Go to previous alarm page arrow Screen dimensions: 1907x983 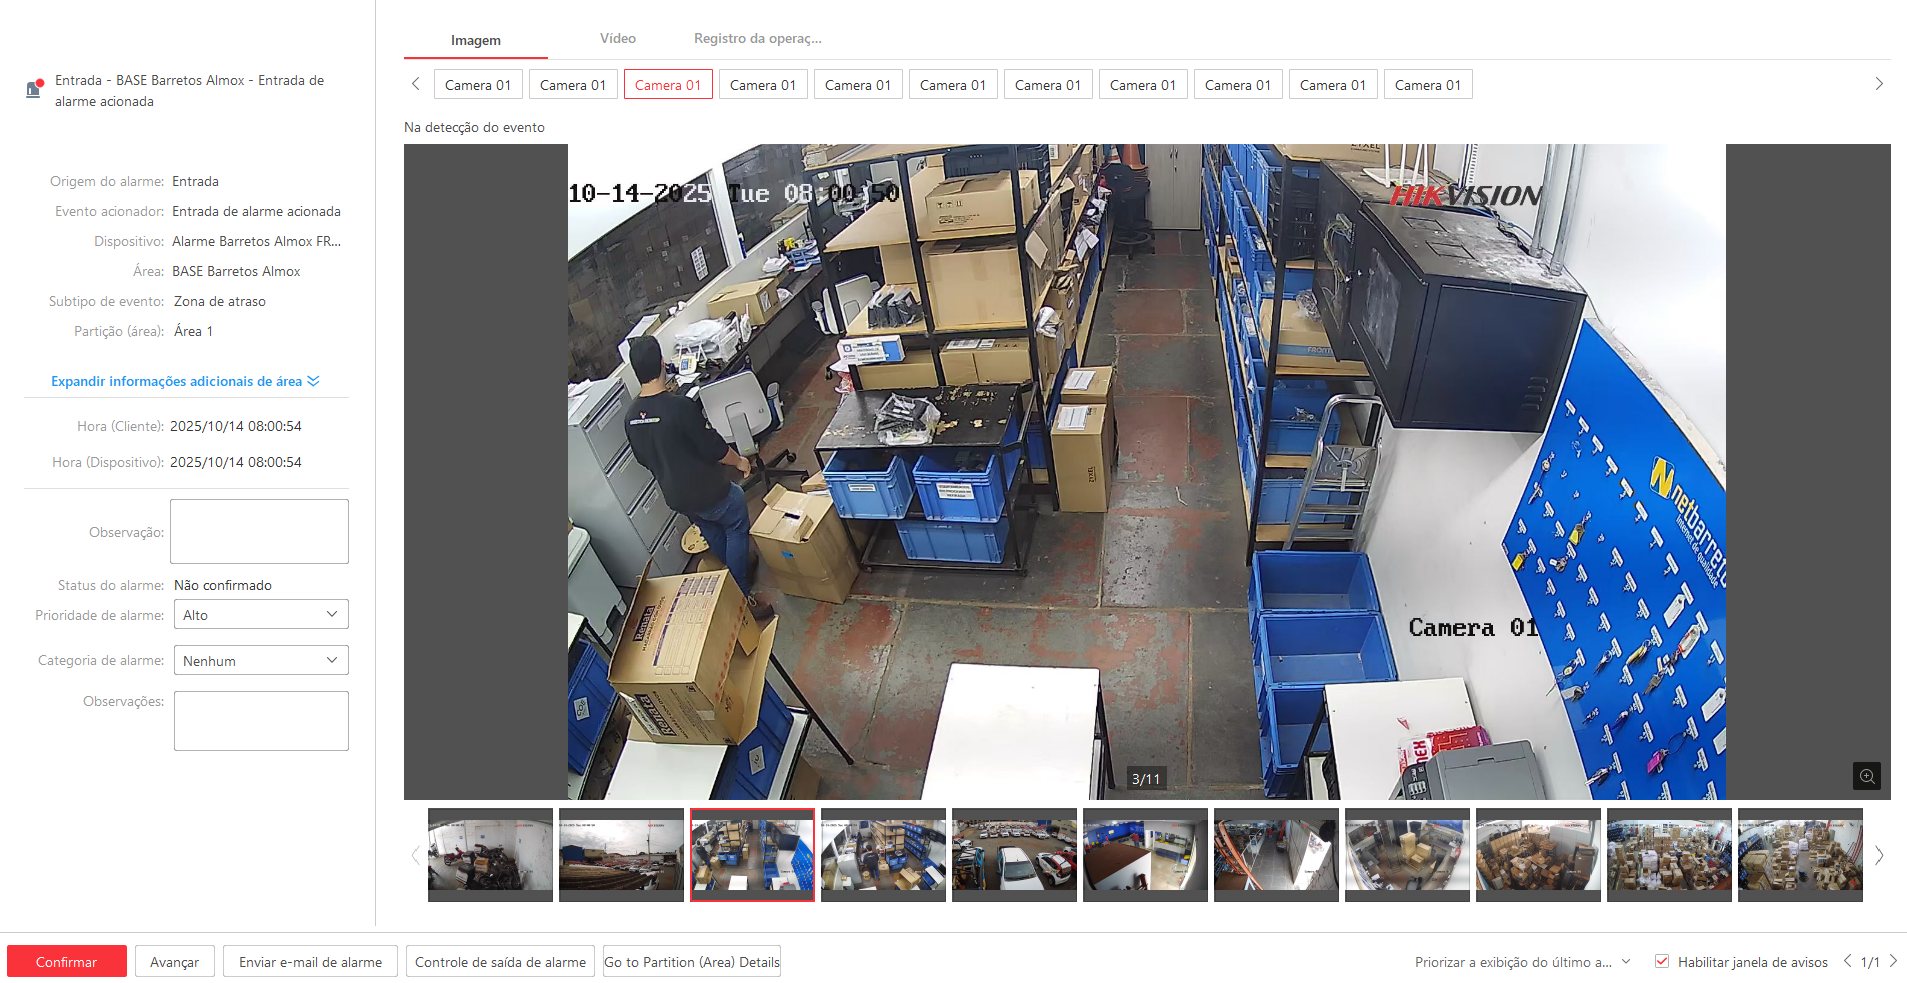tap(1847, 961)
